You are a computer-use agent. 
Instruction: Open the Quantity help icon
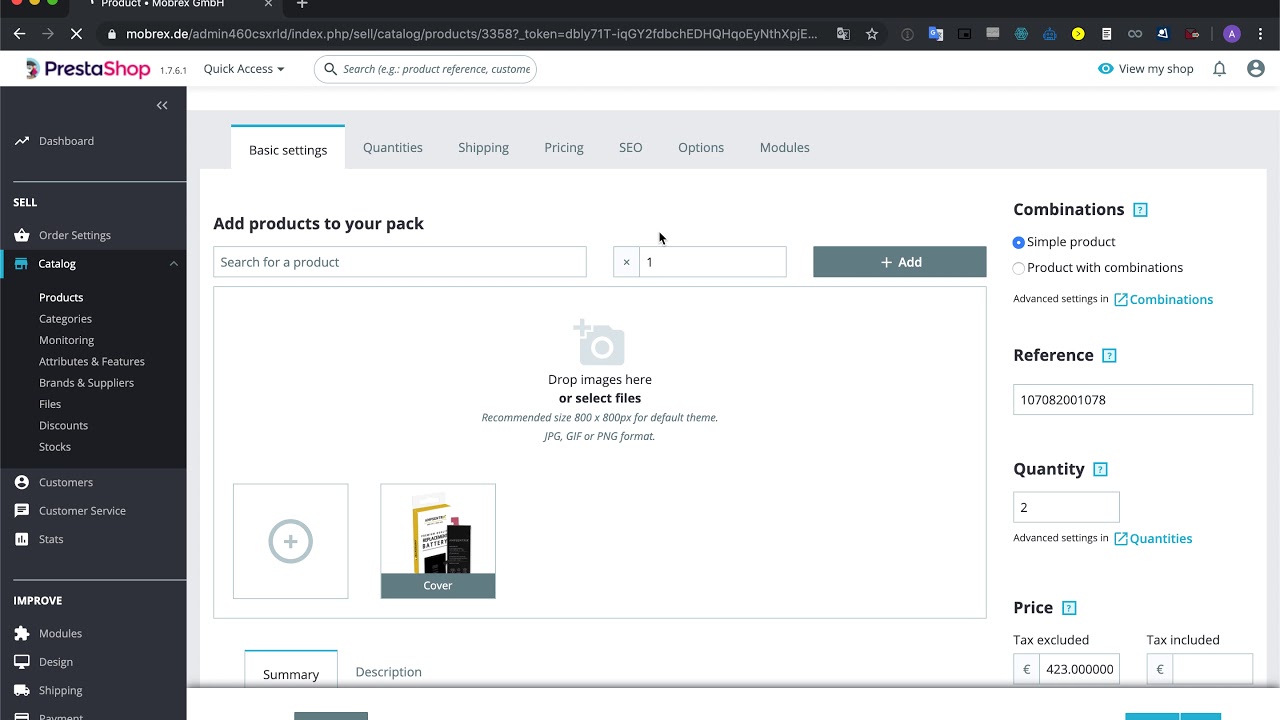coord(1100,470)
